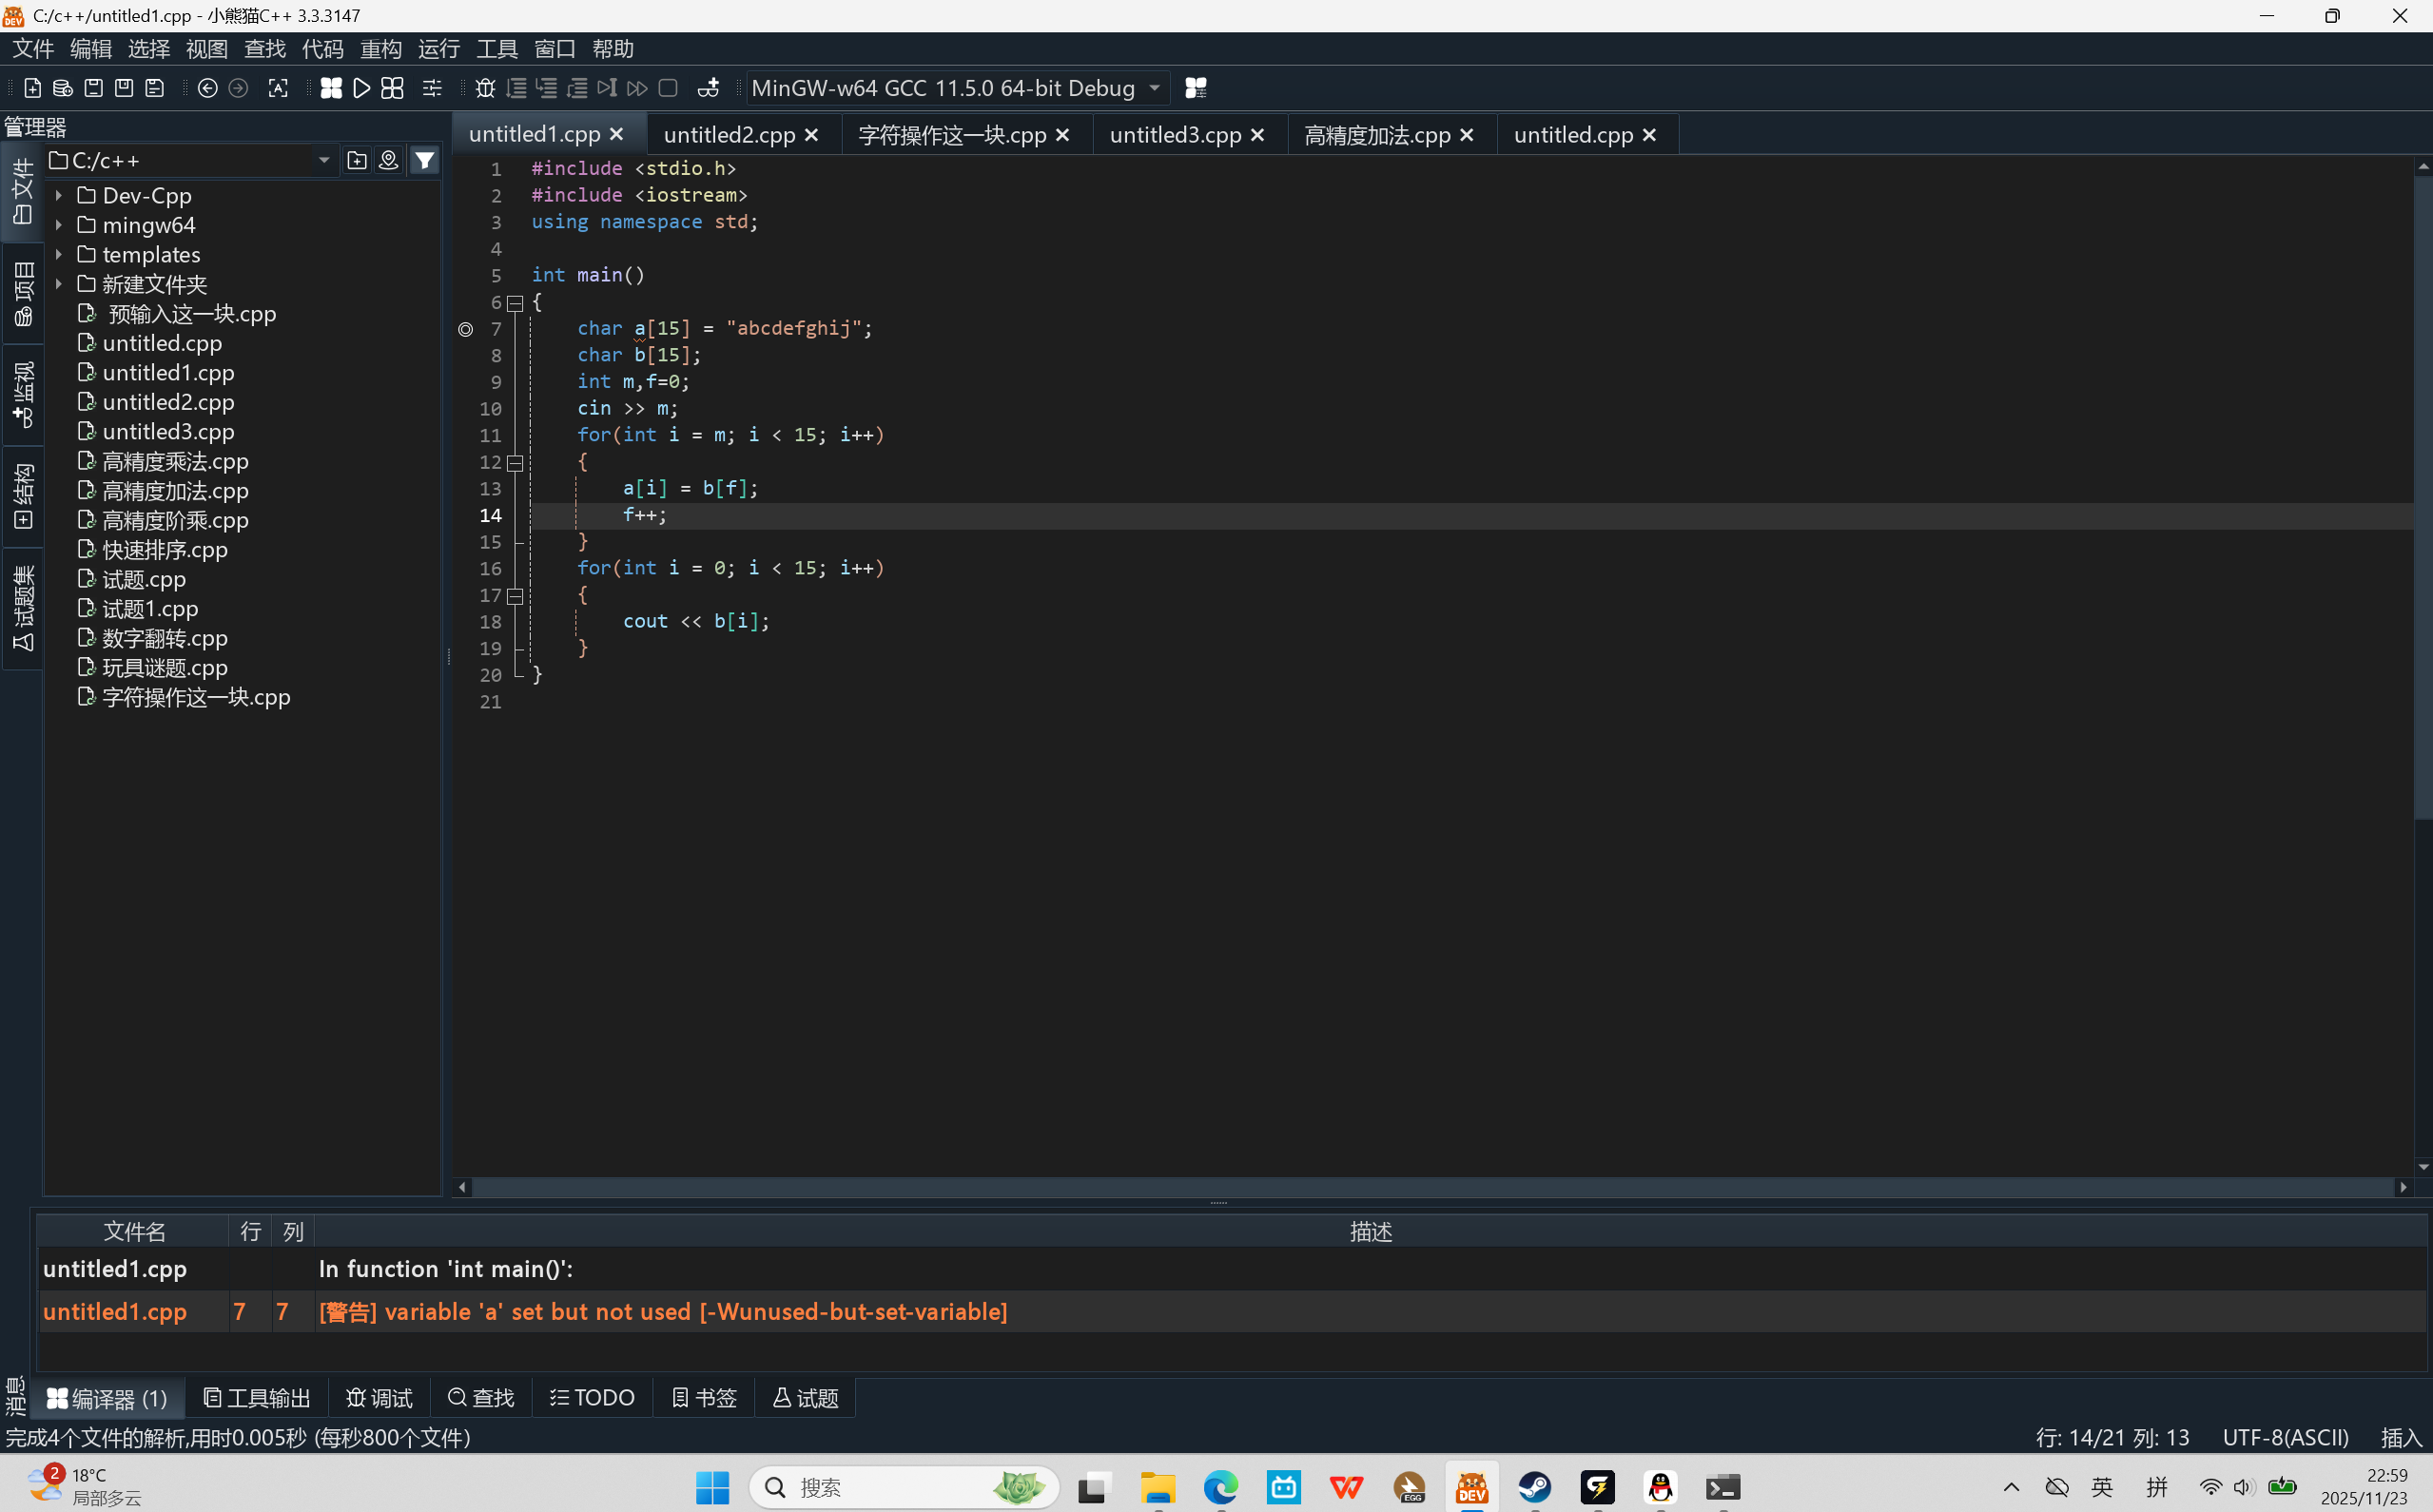The height and width of the screenshot is (1512, 2433).
Task: Switch to the 高精度加法.cpp editor tab
Action: point(1377,134)
